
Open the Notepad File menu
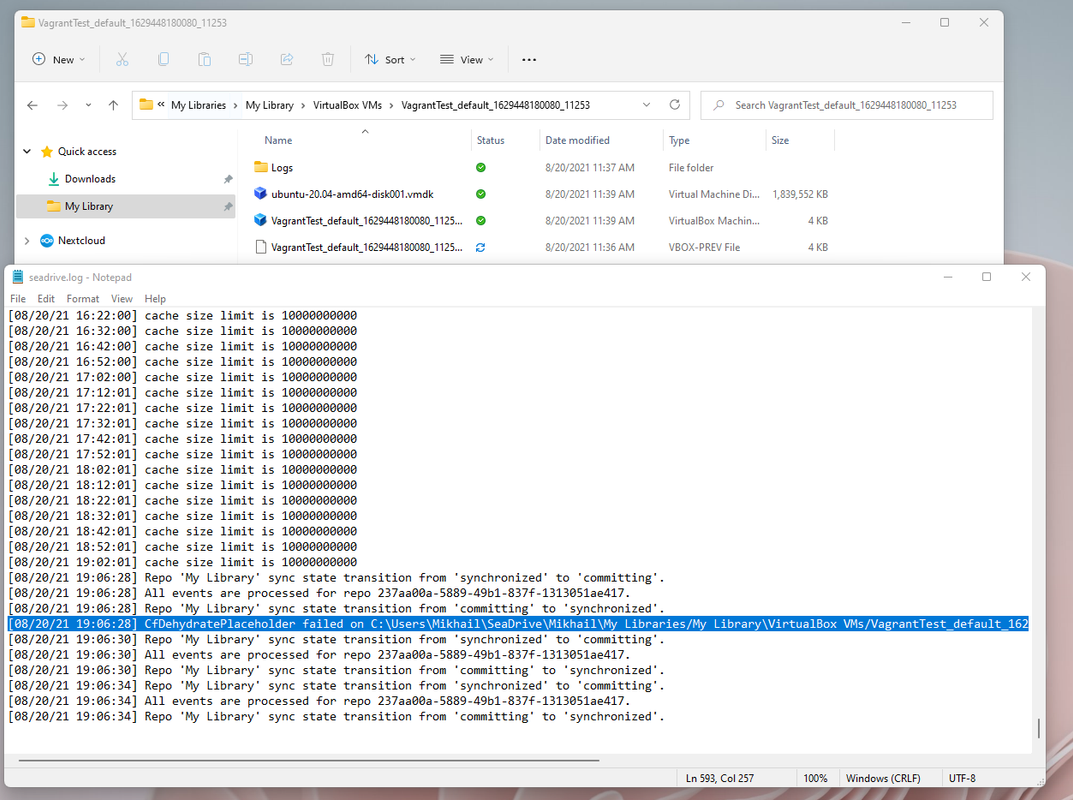click(18, 298)
